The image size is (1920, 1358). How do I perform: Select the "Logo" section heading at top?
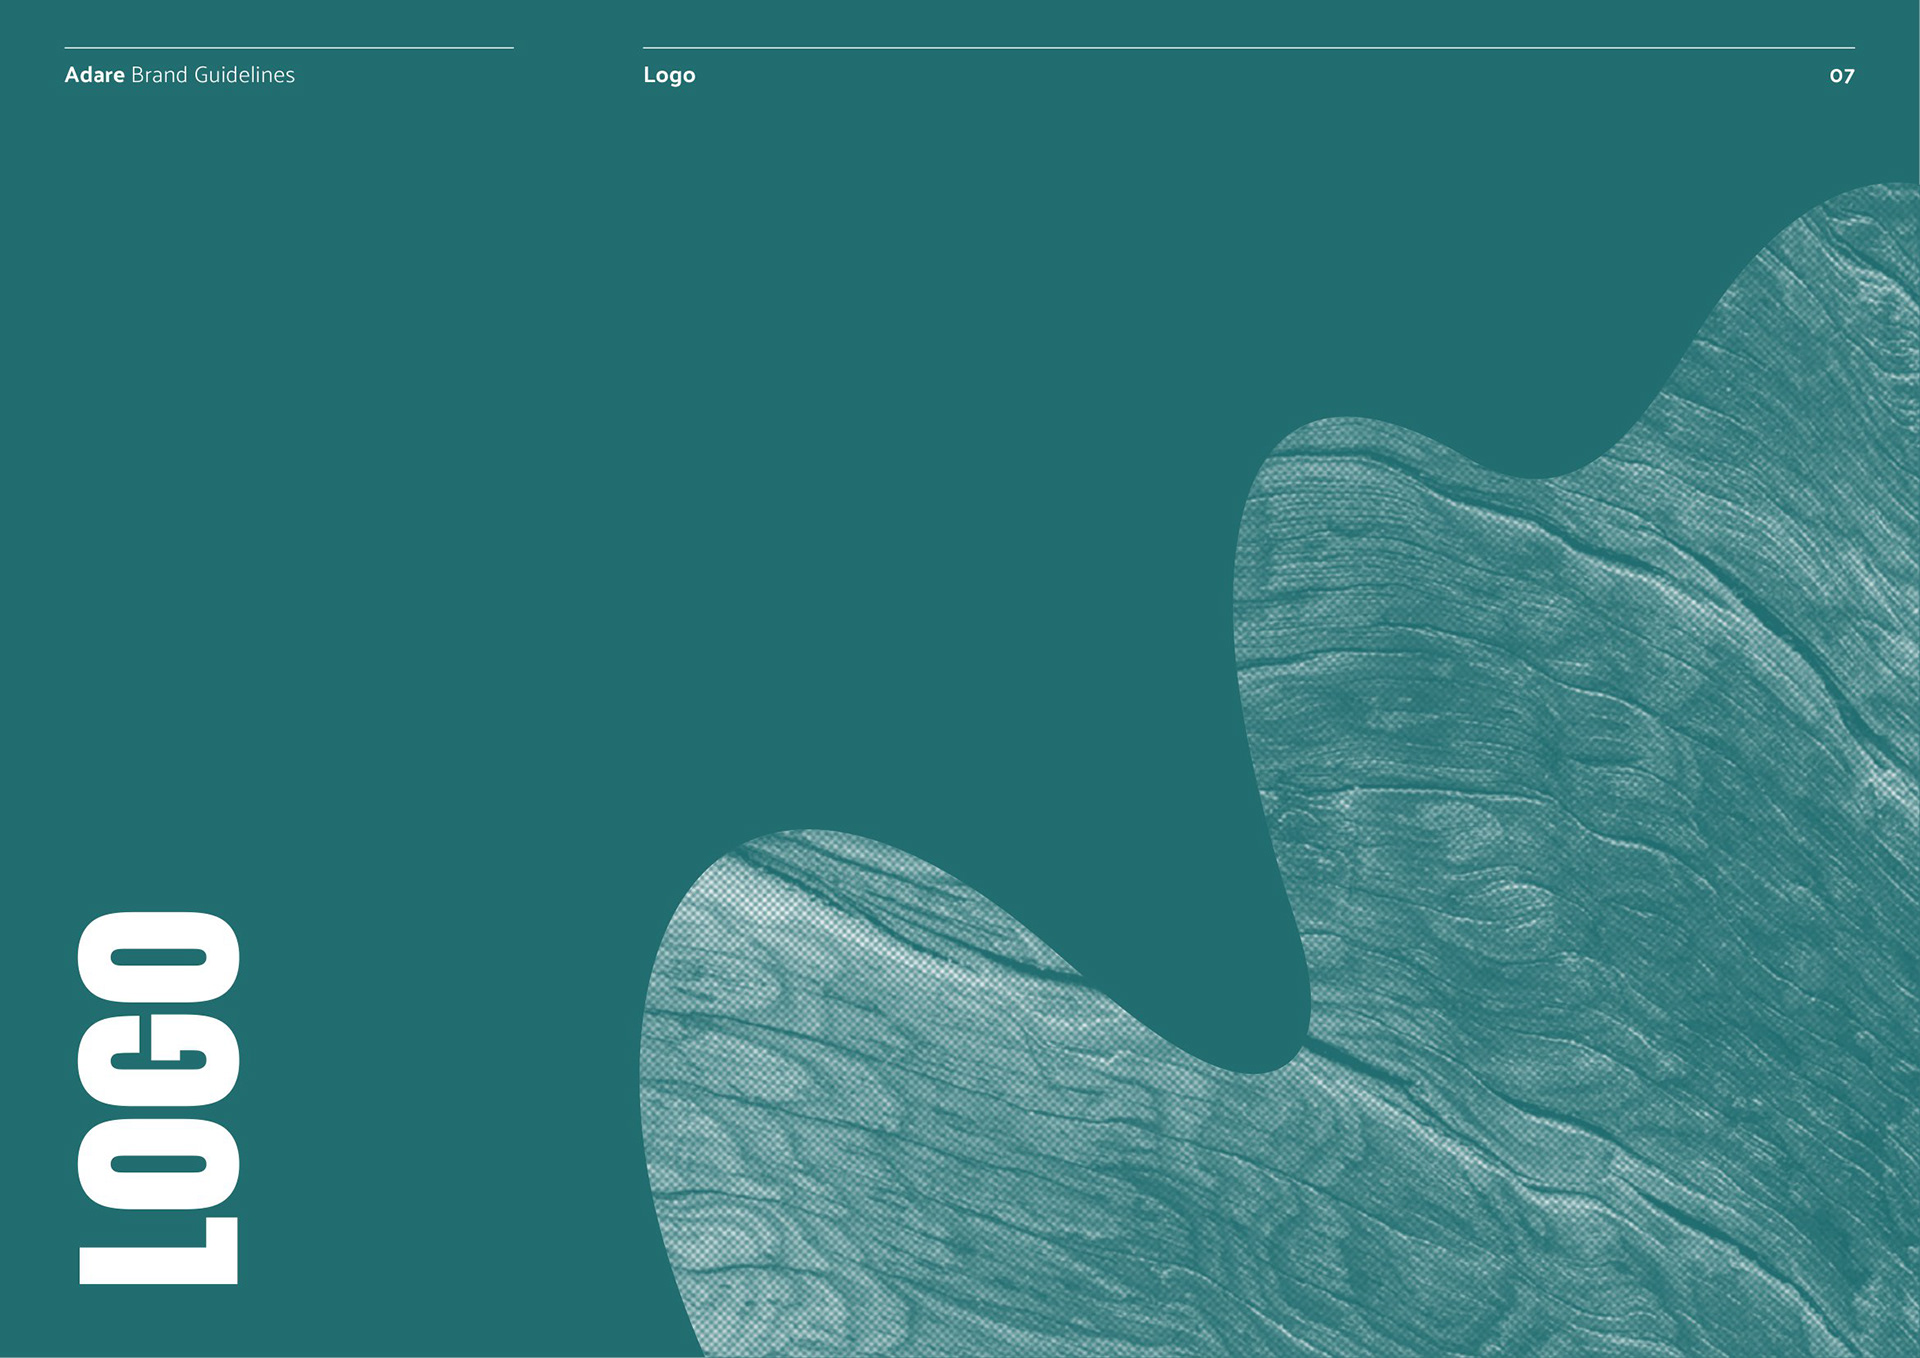[669, 75]
